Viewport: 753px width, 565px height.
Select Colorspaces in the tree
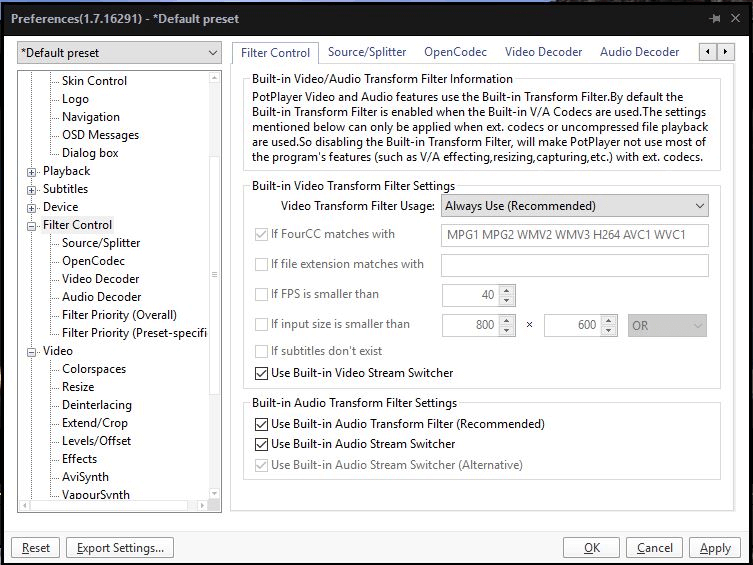pos(94,369)
